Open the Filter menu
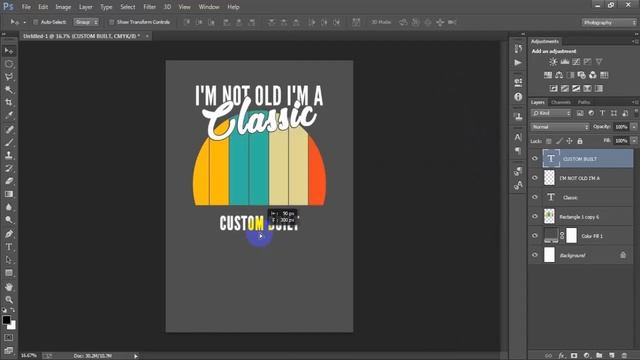This screenshot has height=360, width=640. [149, 7]
